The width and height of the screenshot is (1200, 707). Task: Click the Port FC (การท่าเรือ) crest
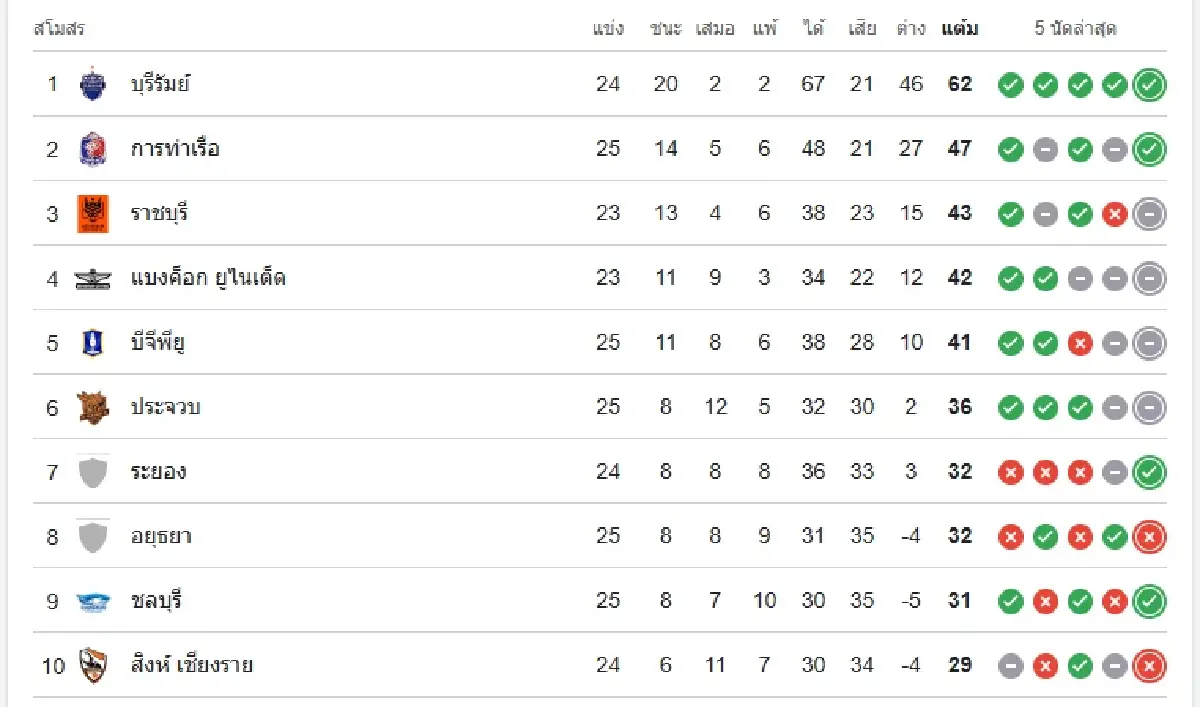tap(92, 149)
